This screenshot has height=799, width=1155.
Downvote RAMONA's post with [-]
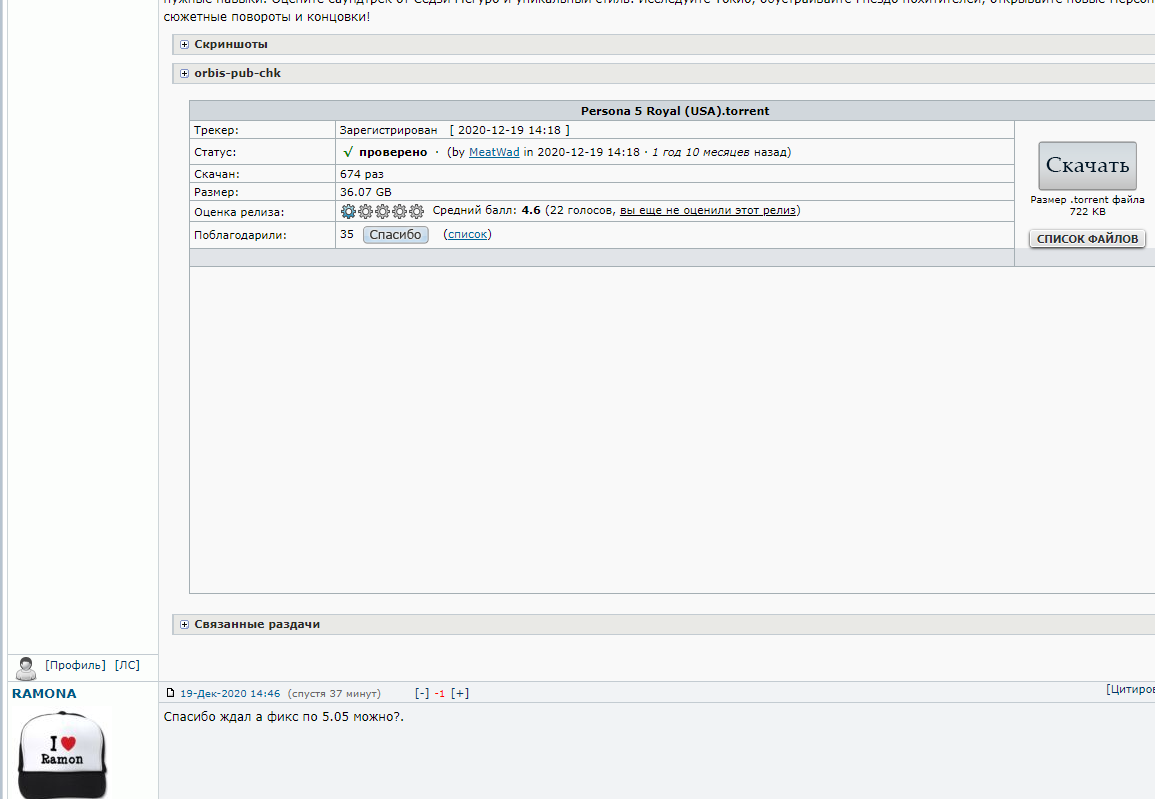[421, 693]
